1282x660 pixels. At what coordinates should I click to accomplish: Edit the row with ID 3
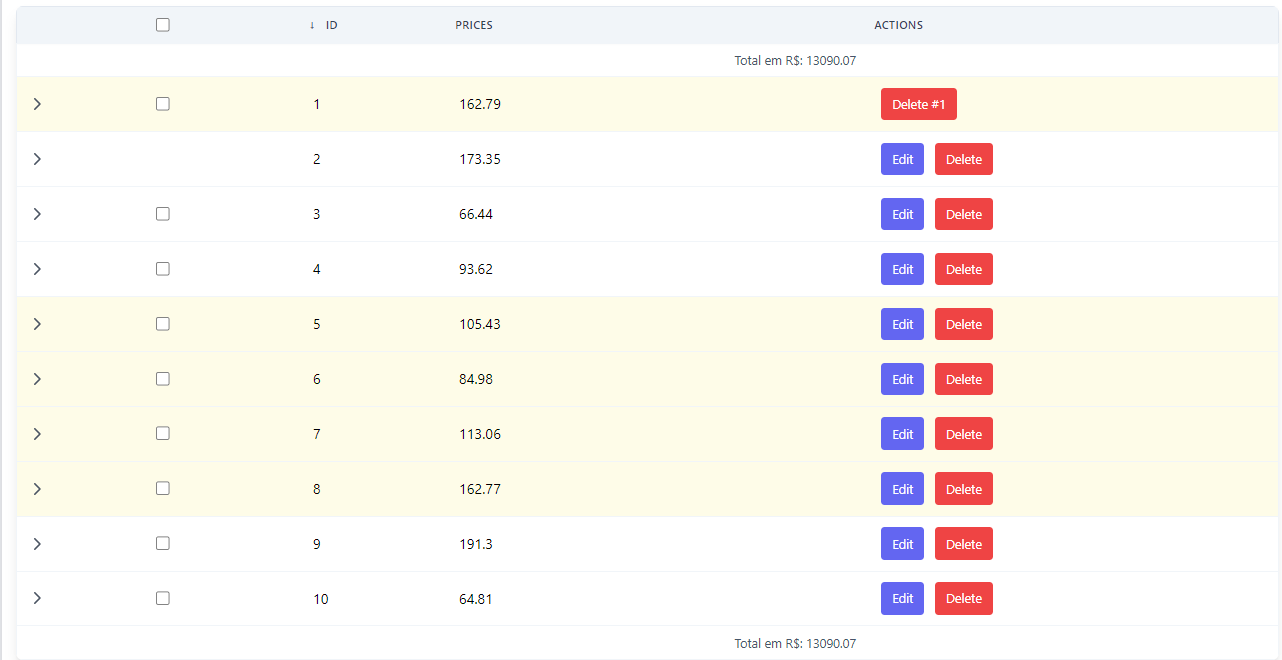[902, 214]
